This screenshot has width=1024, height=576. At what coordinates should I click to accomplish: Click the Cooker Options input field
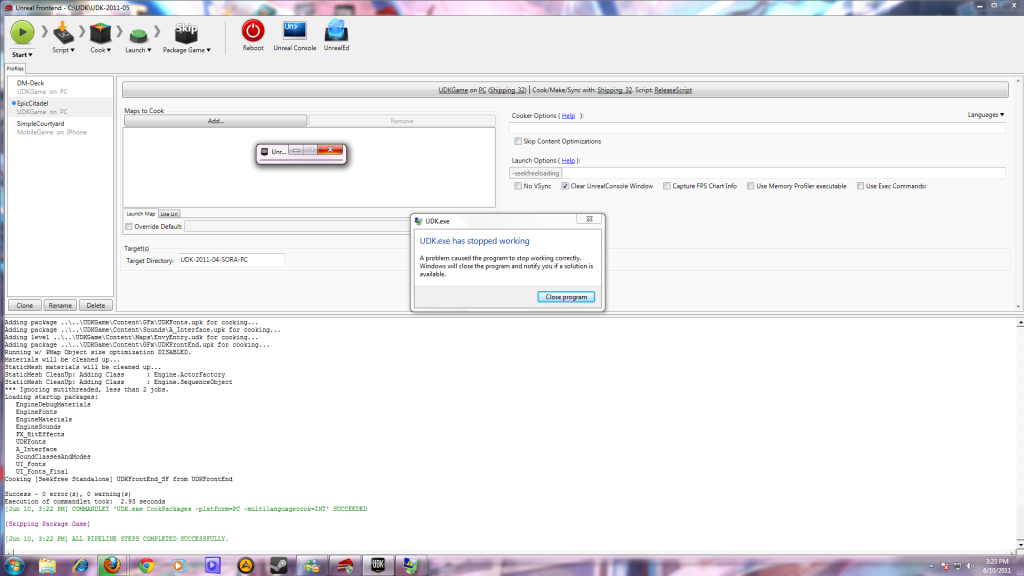click(758, 128)
